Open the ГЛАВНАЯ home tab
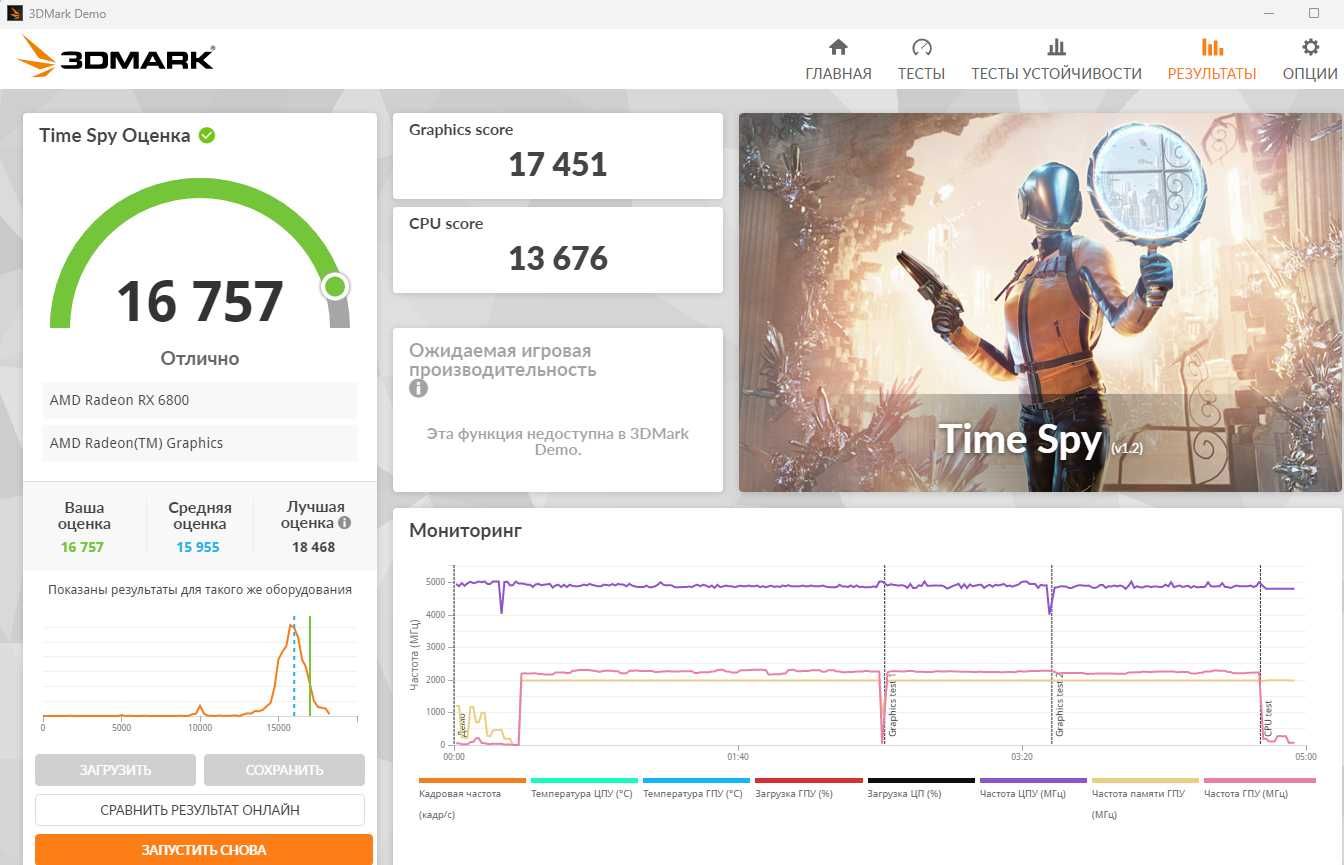Screen dimensions: 1344x865 pos(838,60)
